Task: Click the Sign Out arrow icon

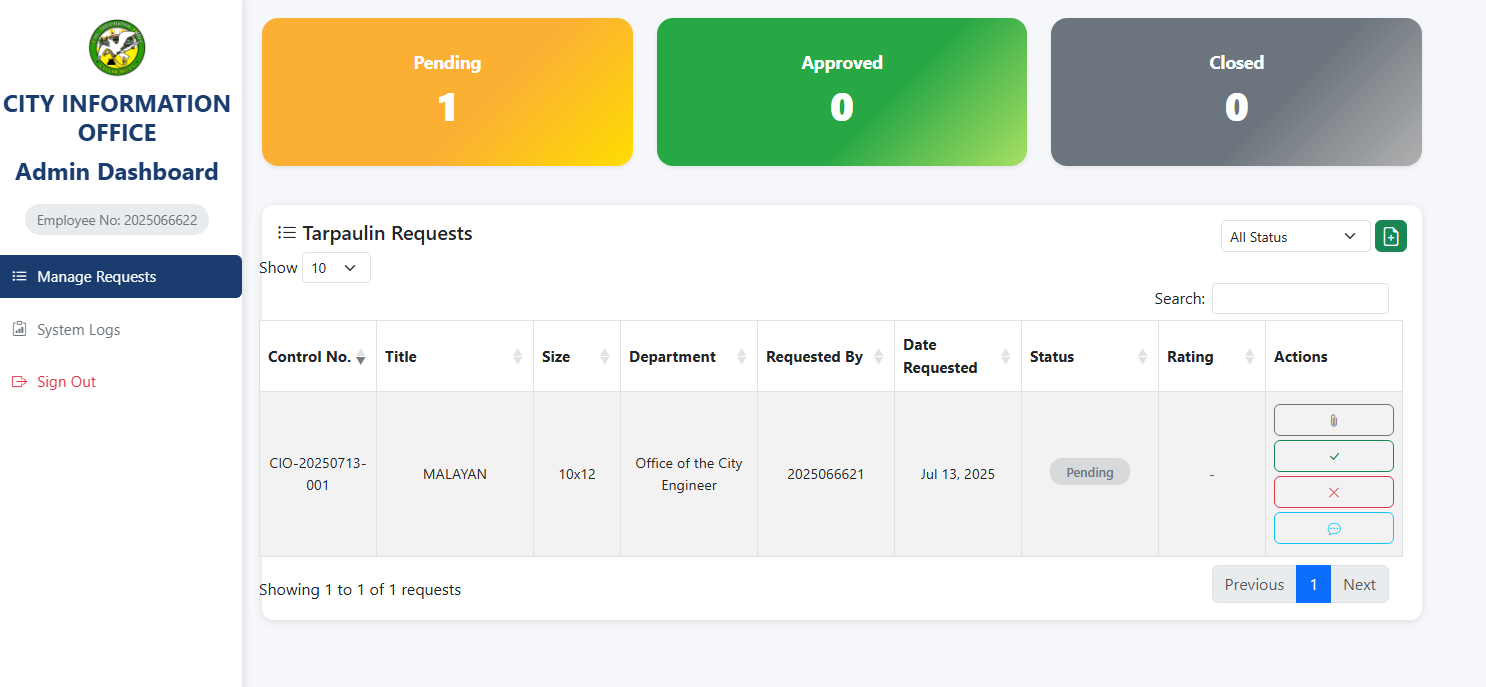Action: [x=19, y=381]
